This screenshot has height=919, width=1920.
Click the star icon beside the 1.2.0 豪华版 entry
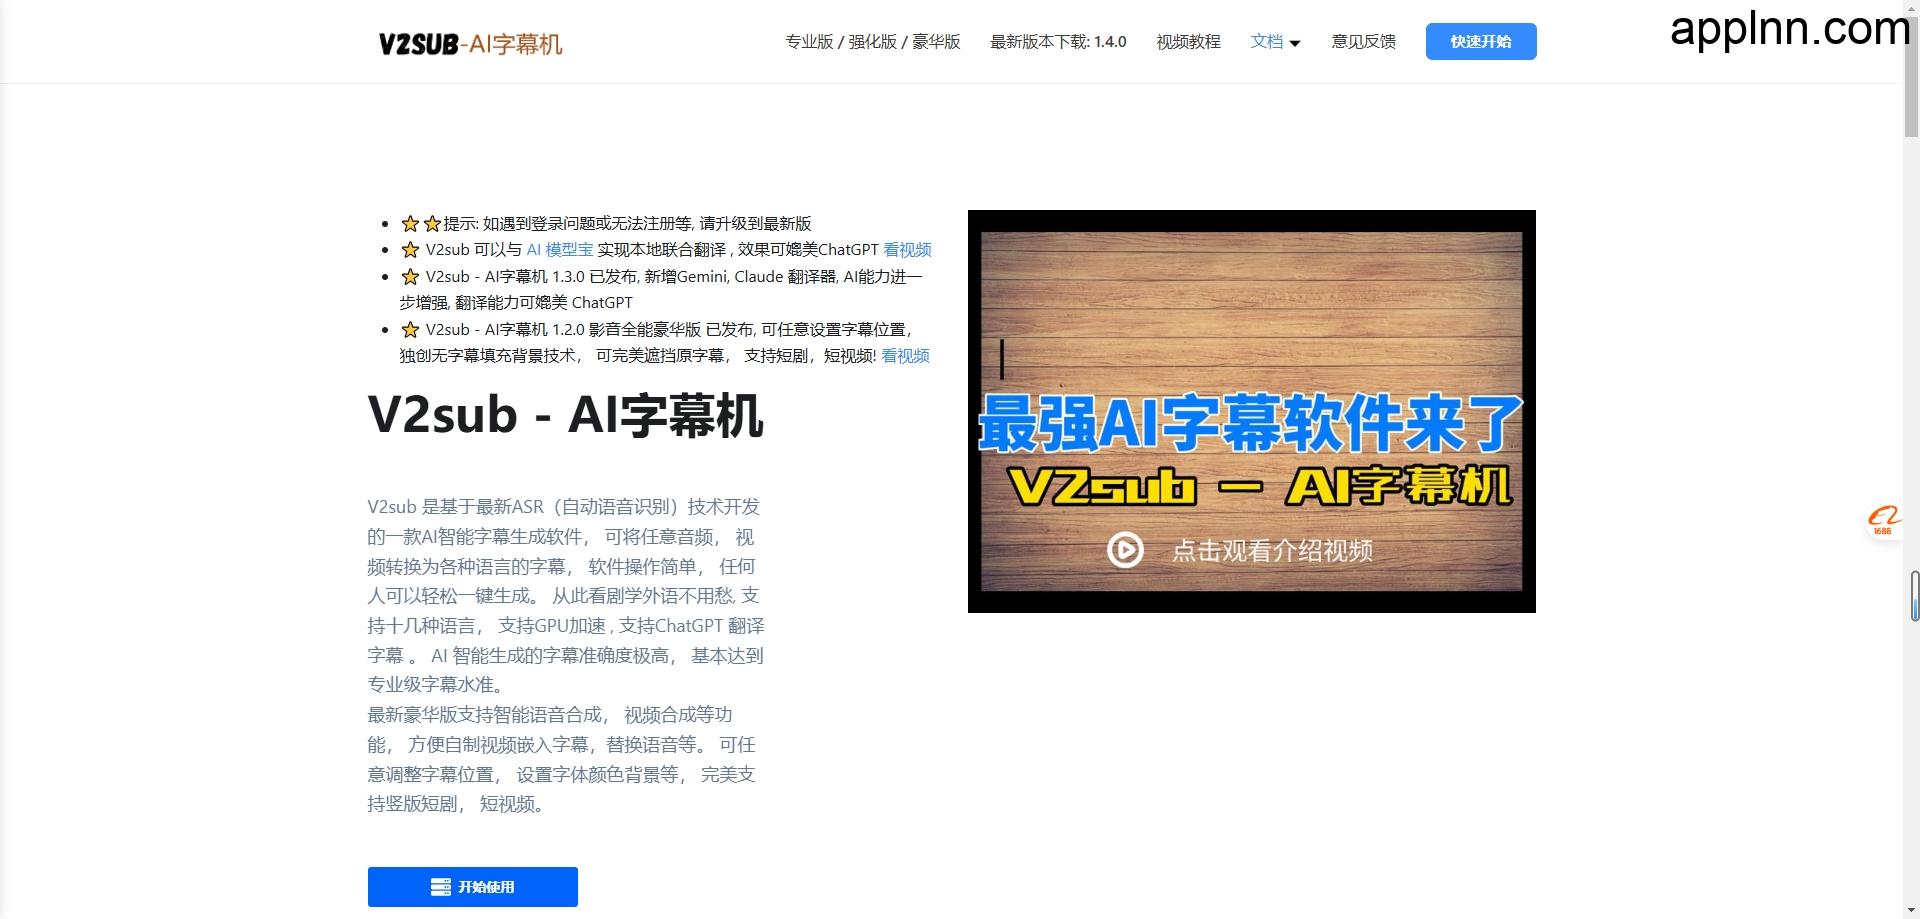pyautogui.click(x=409, y=329)
